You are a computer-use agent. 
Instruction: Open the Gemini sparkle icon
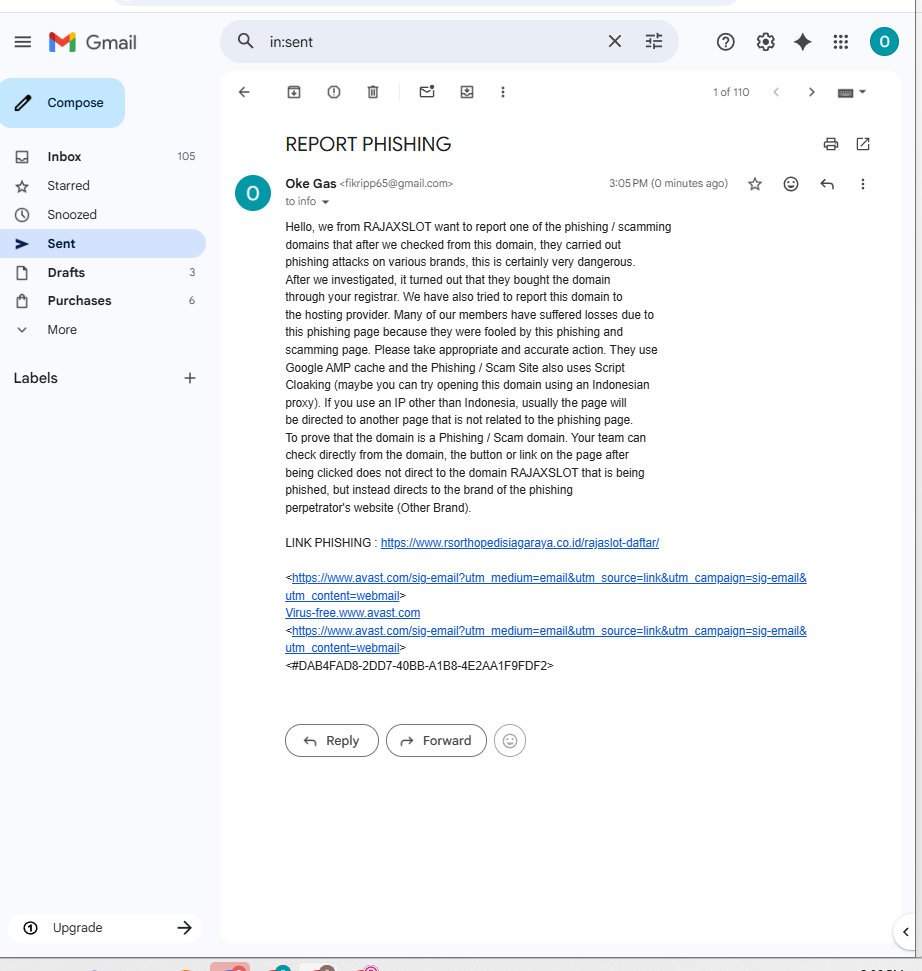pyautogui.click(x=802, y=42)
